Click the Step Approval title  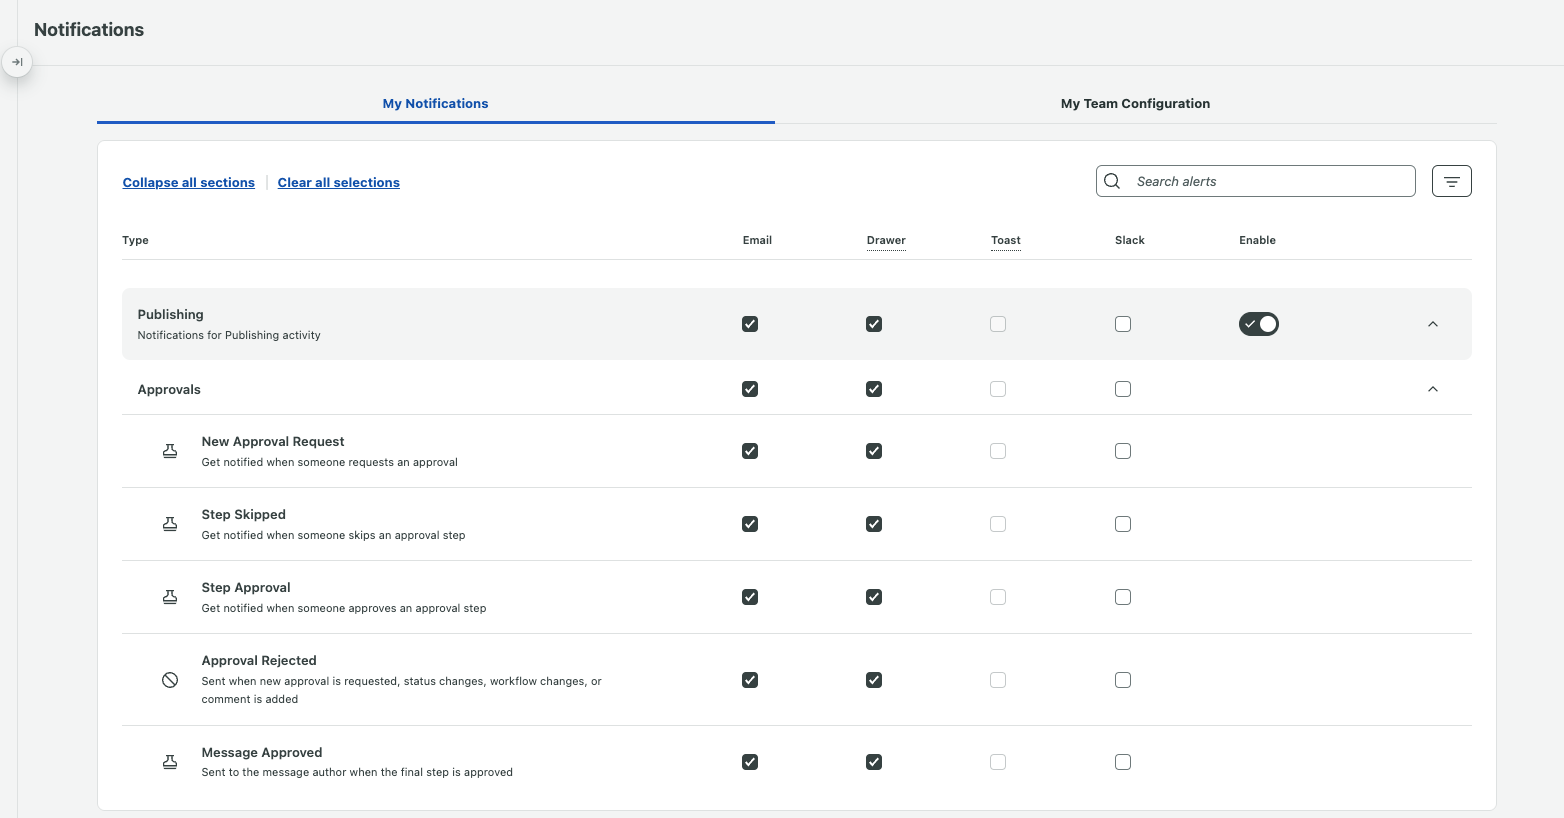(x=245, y=587)
